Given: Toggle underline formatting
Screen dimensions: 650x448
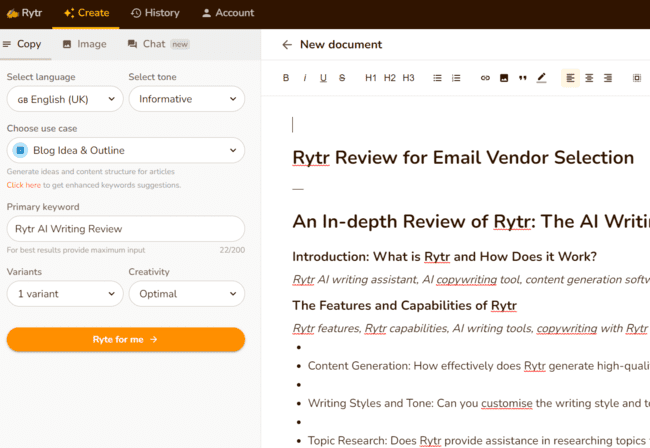Looking at the screenshot, I should [x=323, y=78].
